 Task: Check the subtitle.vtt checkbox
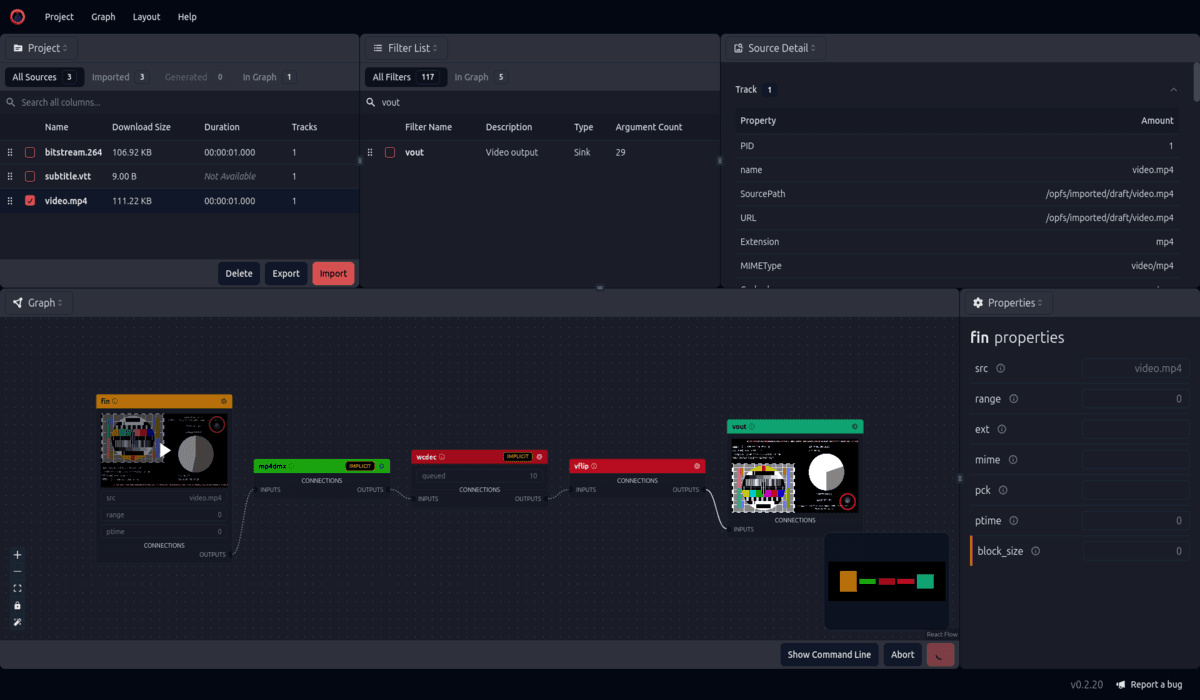[x=30, y=176]
